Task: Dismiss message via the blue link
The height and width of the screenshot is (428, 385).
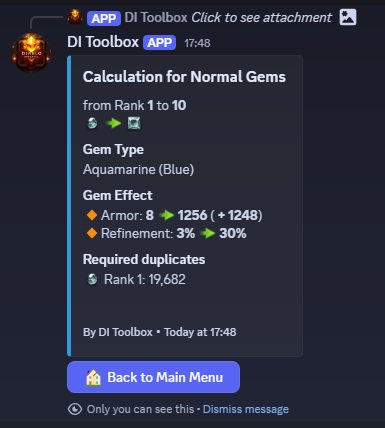Action: [246, 409]
